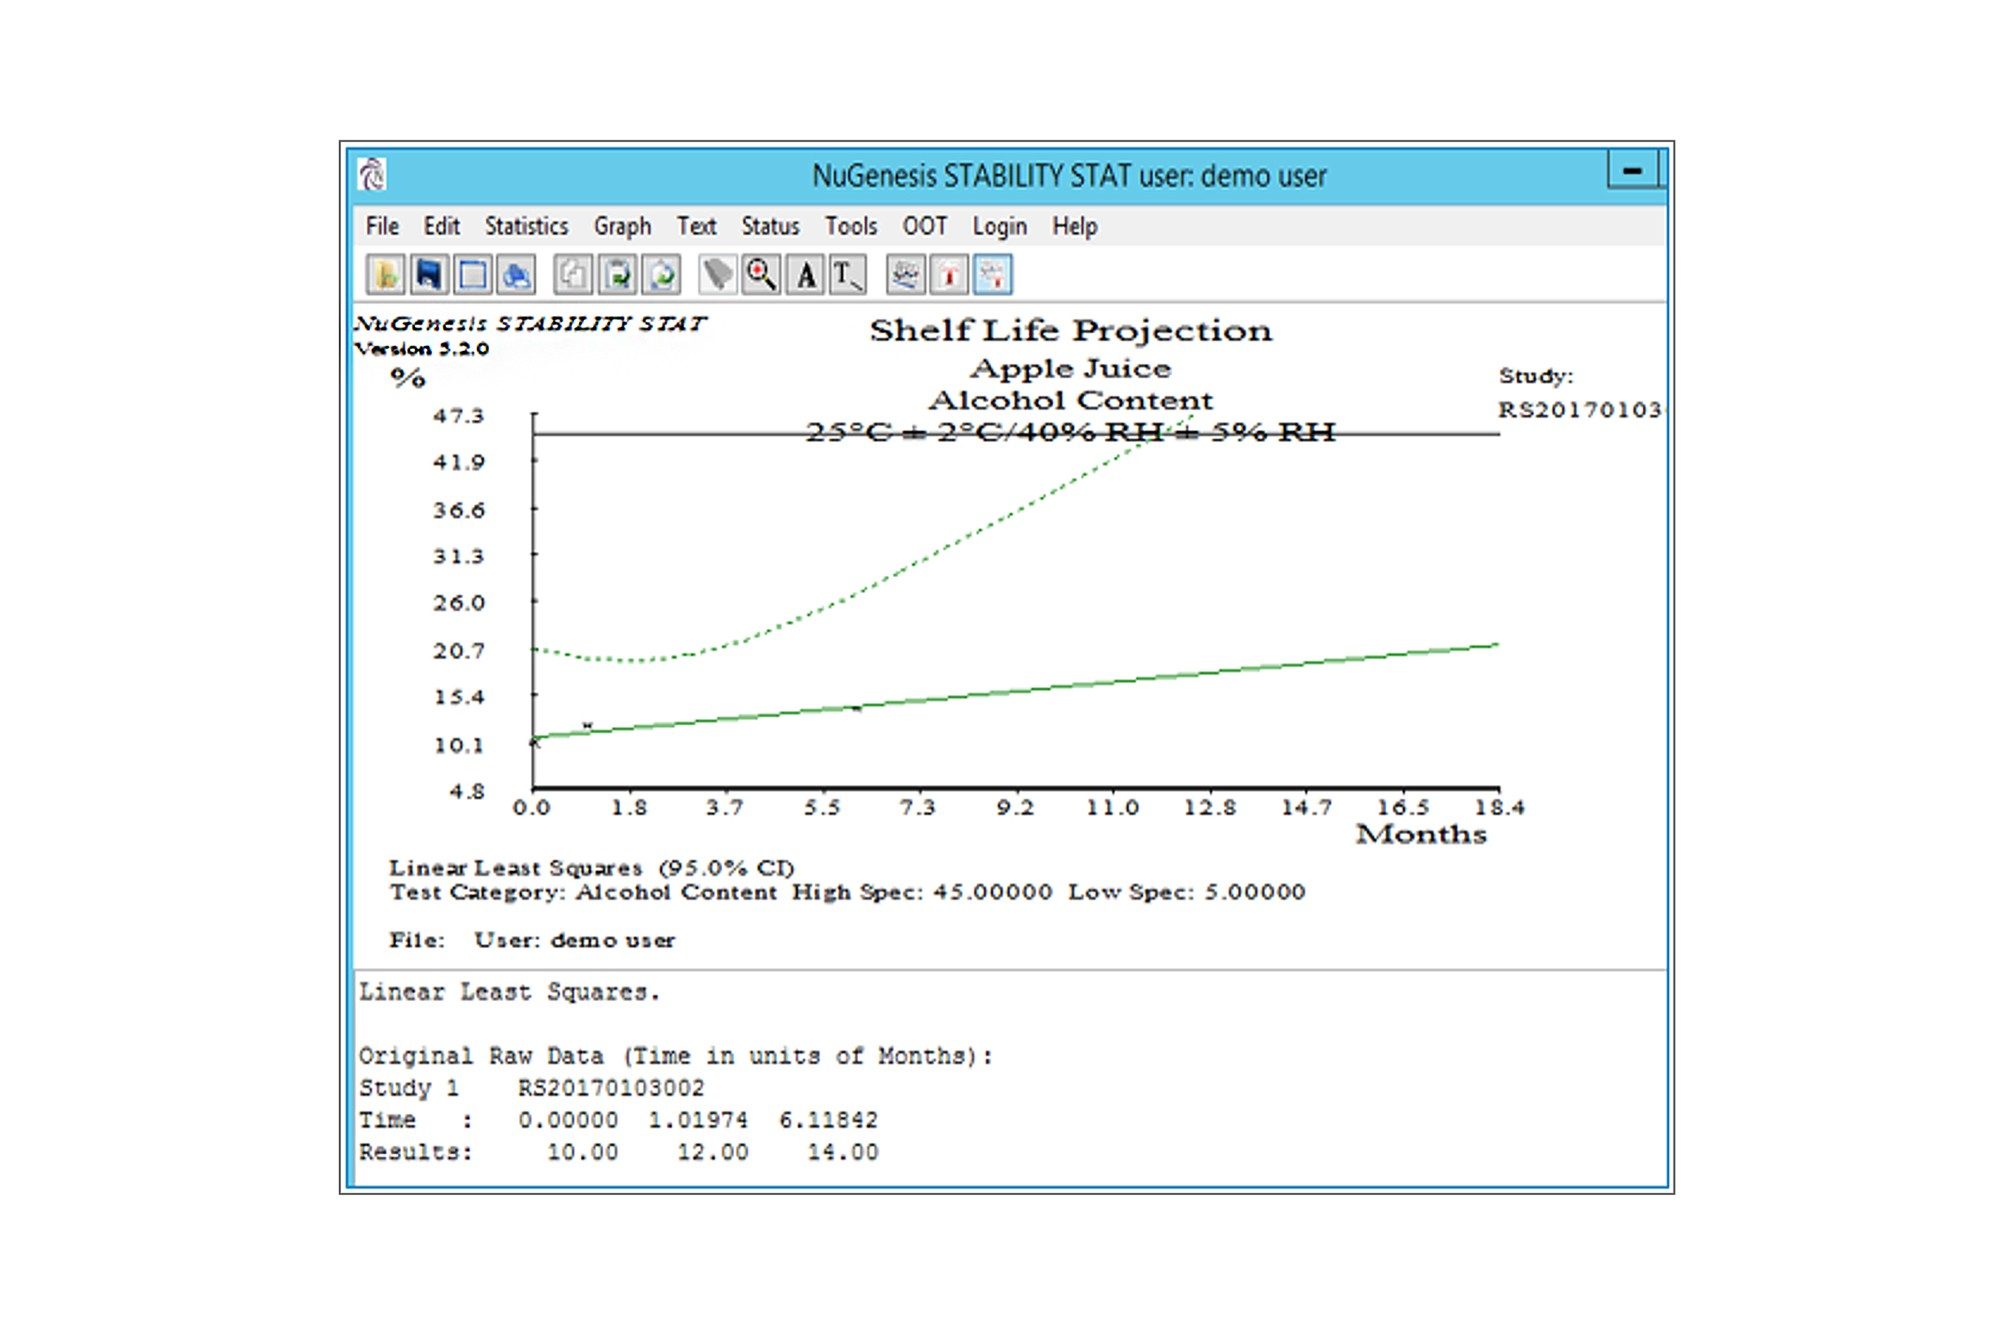Viewport: 2000px width, 1333px height.
Task: Click the Low Spec: 5.00000 value
Action: point(1186,891)
